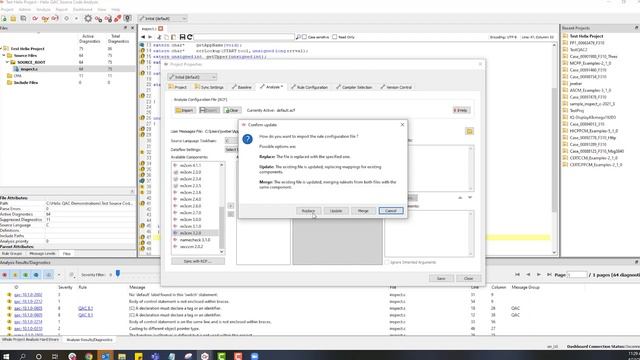640x360 pixels.
Task: Click the settings gear icon in main toolbar
Action: click(88, 18)
